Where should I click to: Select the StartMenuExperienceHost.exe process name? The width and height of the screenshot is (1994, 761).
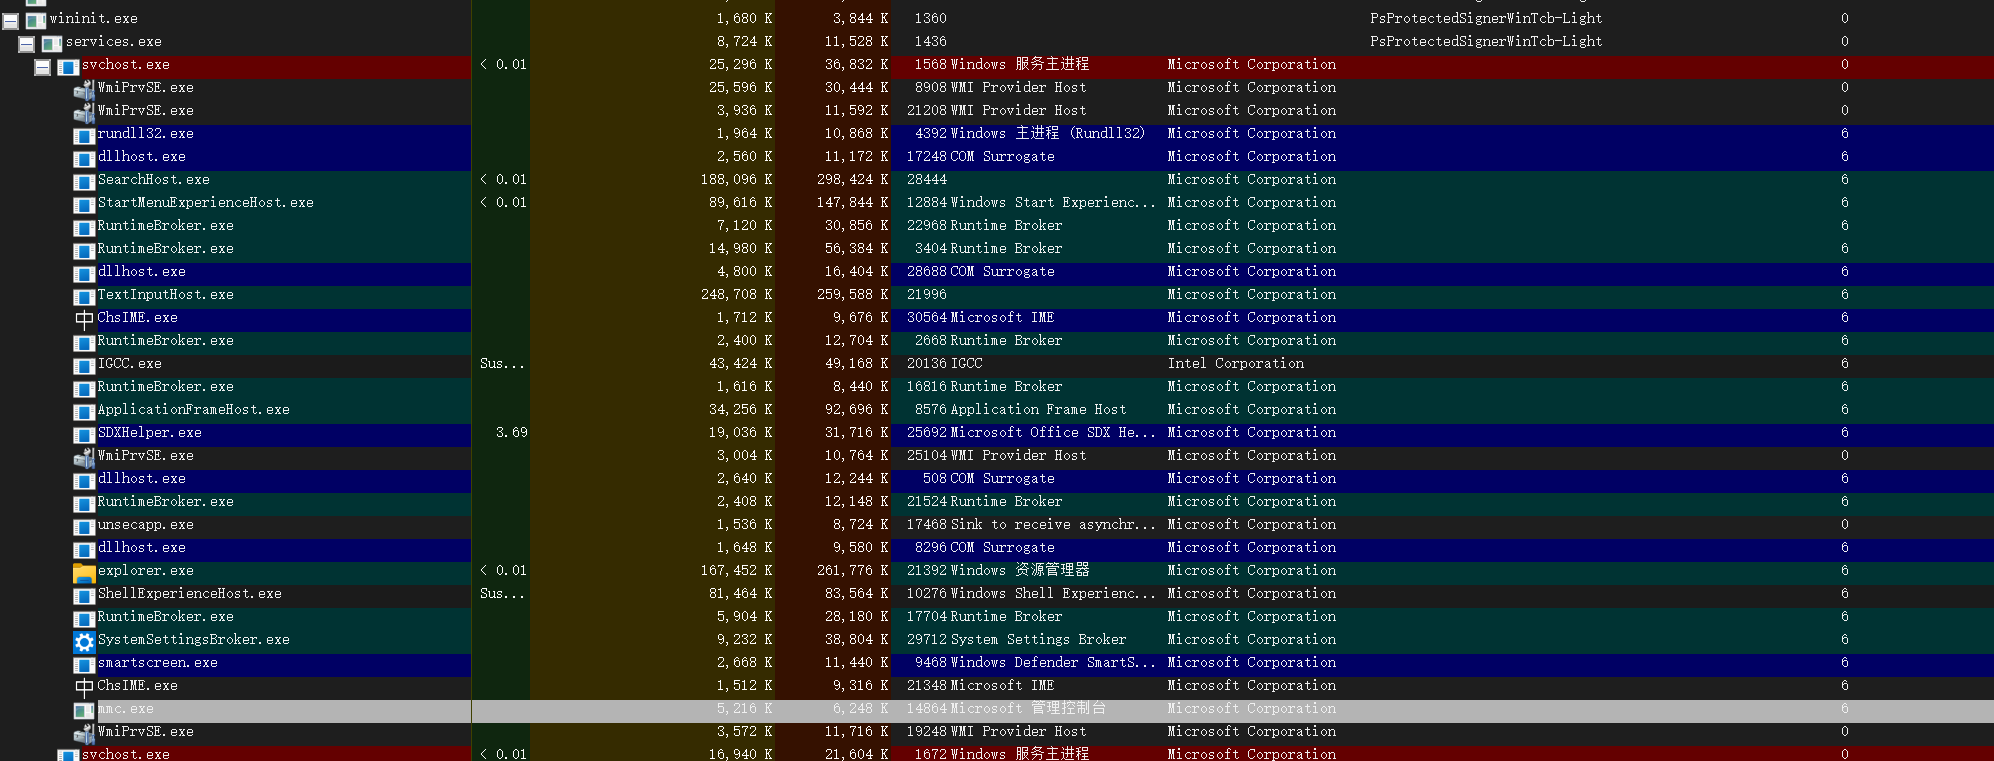click(205, 203)
